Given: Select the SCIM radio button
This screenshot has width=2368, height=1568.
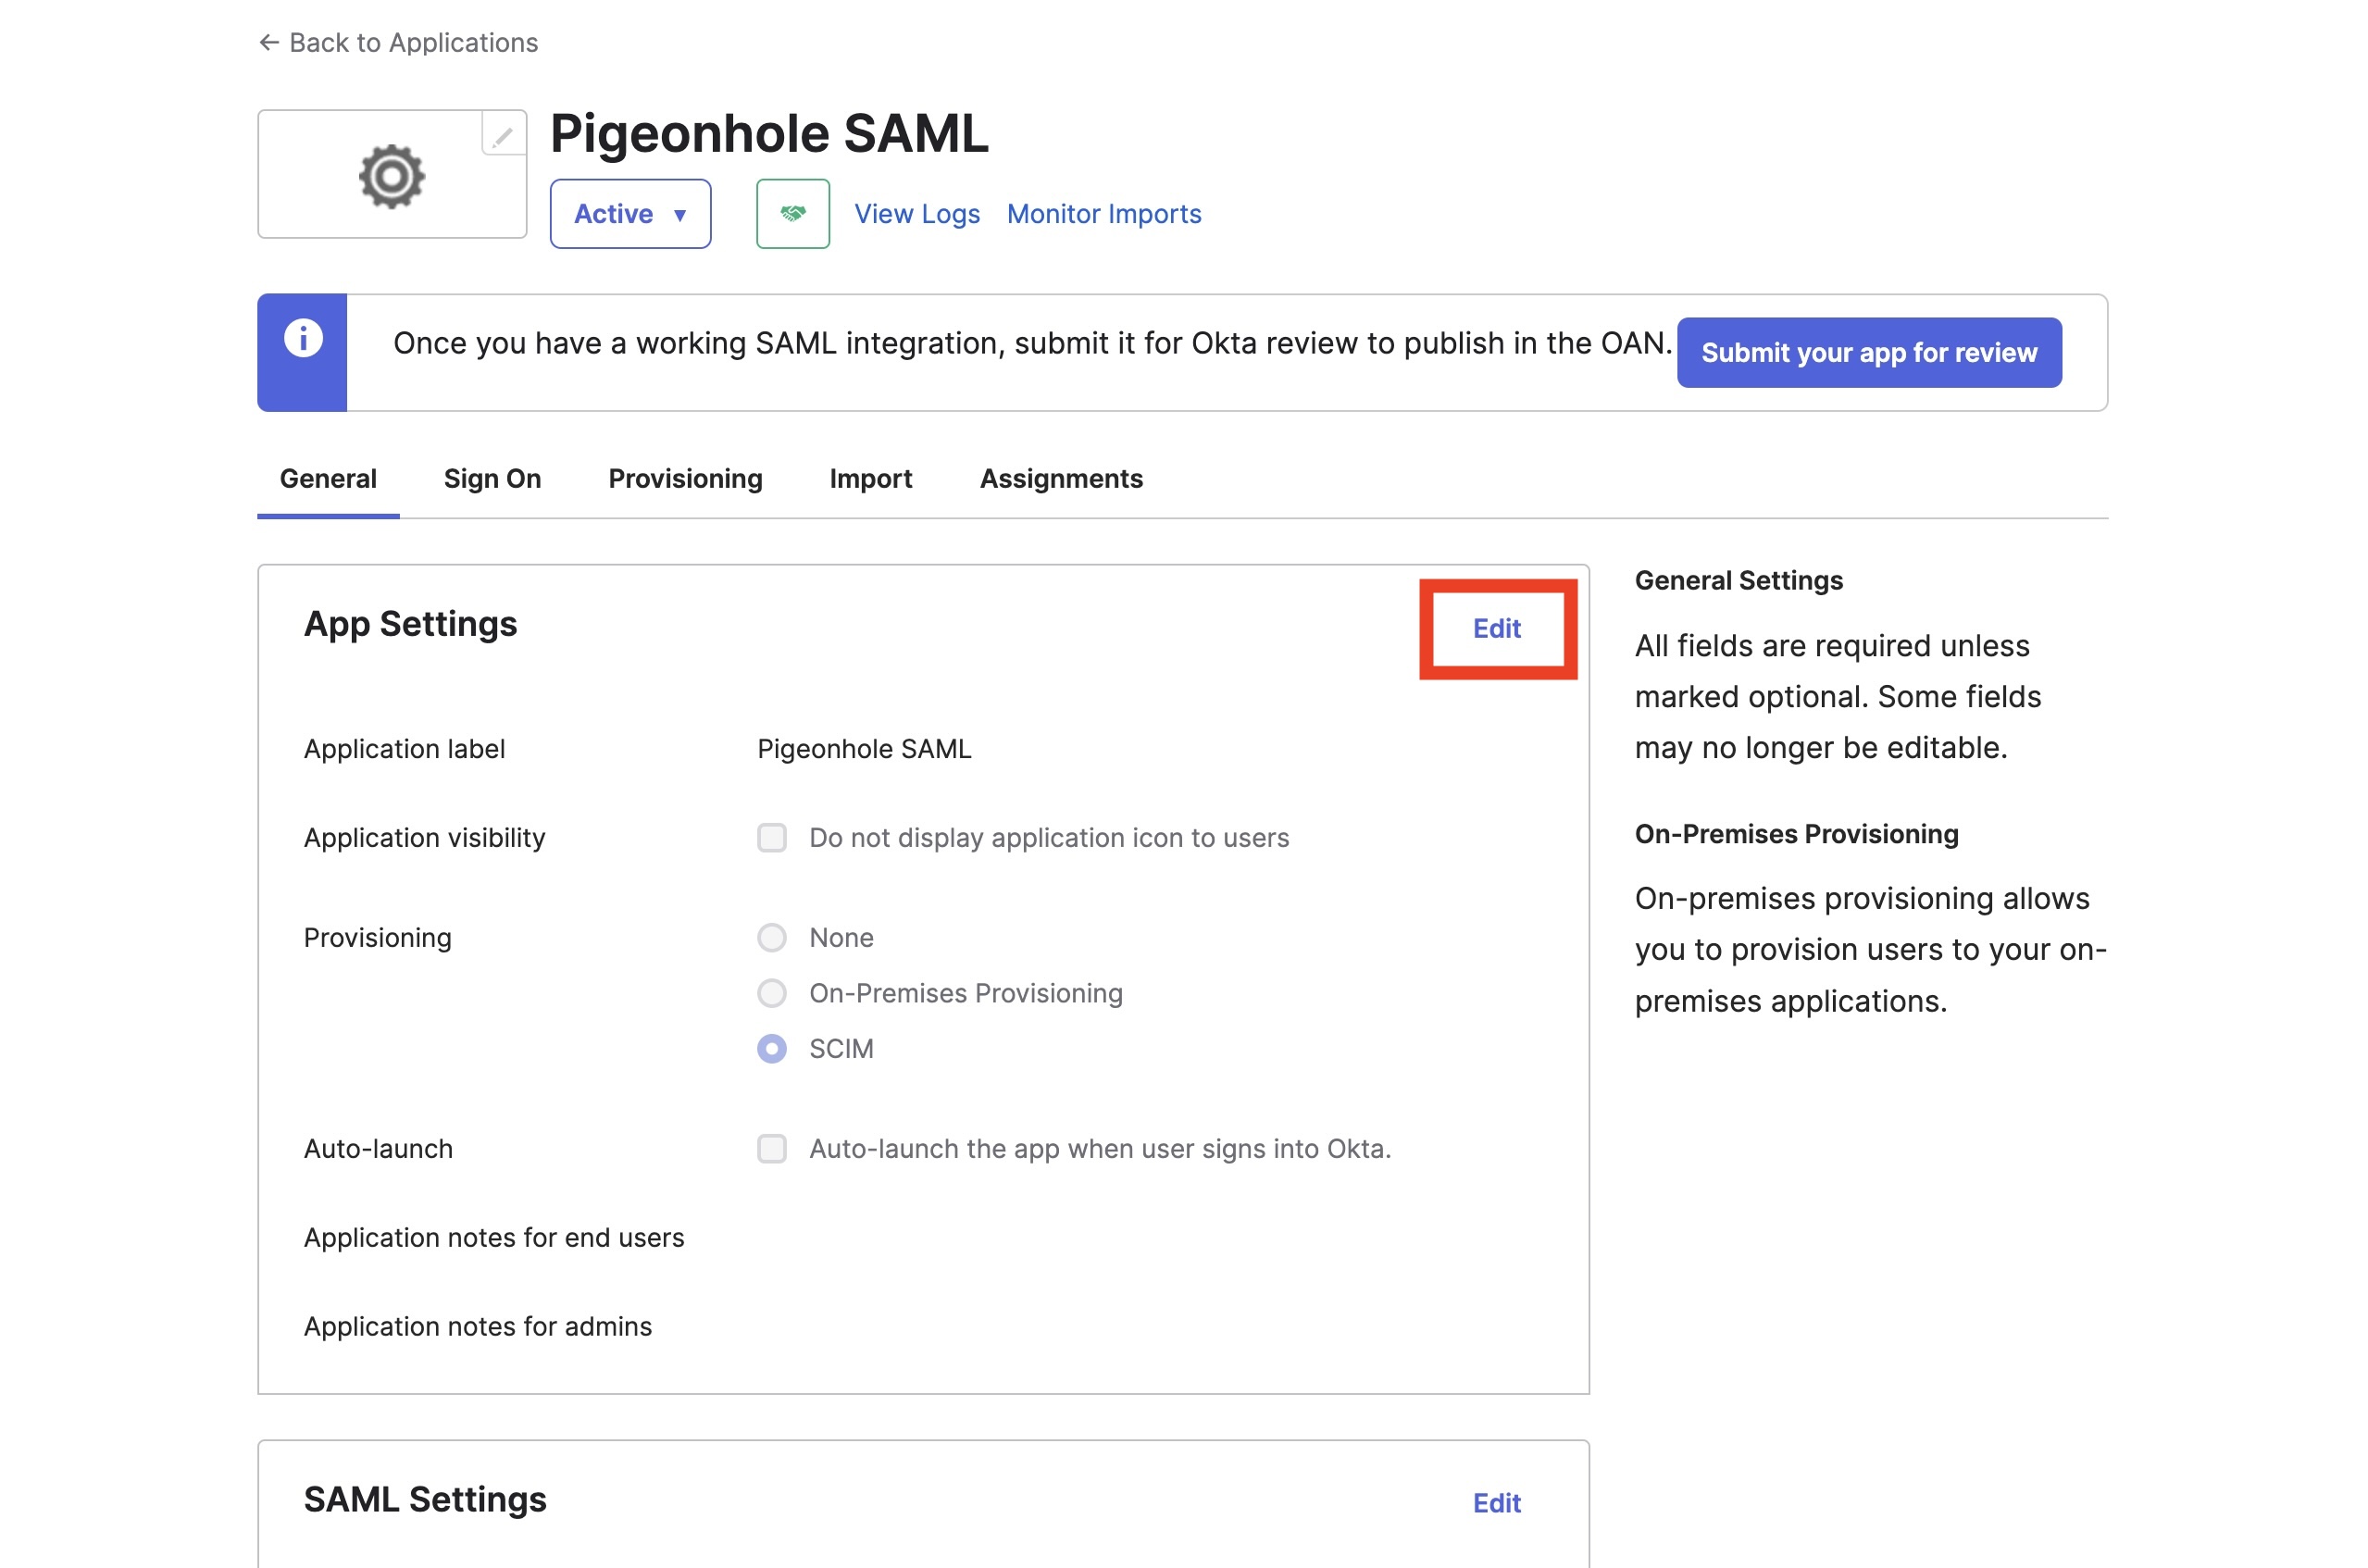Looking at the screenshot, I should click(x=772, y=1048).
